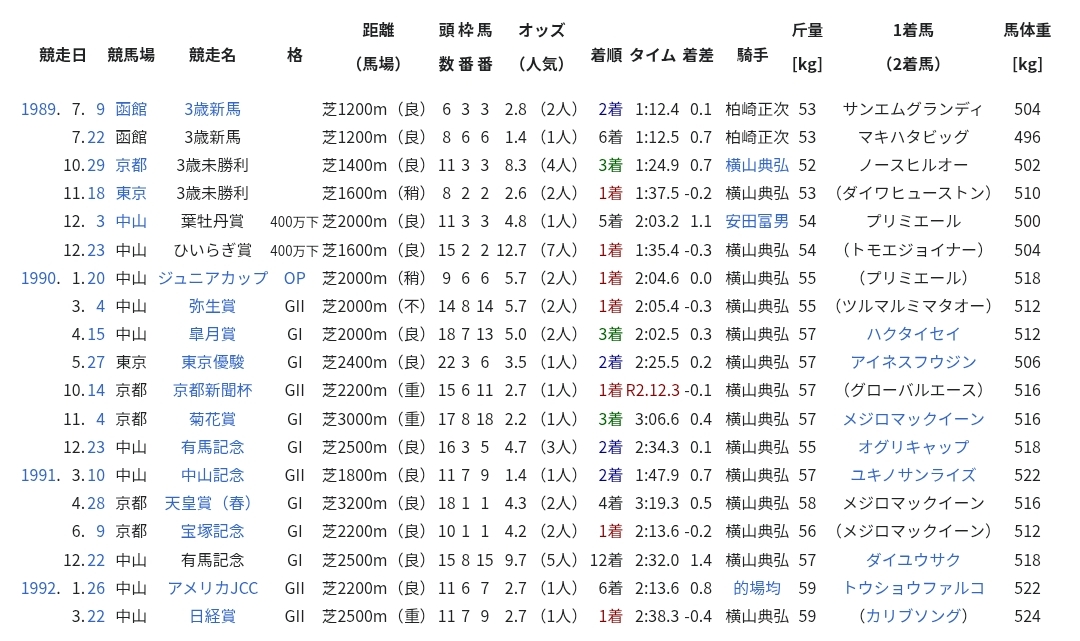Screen dimensions: 1080x641
Task: Follow the 宝塚記念 race link
Action: 212,531
